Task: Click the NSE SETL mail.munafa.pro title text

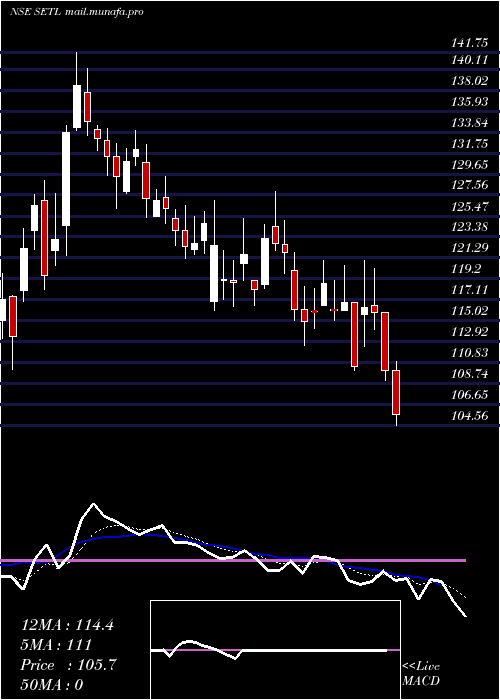Action: click(x=77, y=12)
